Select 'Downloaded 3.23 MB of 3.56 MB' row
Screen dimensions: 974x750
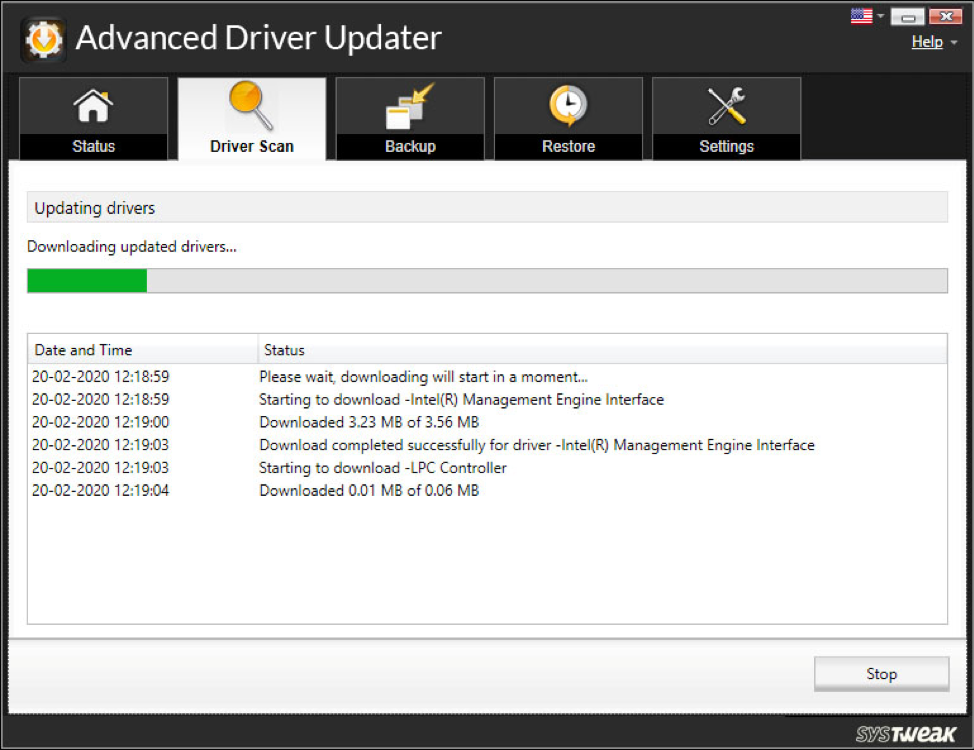[488, 423]
